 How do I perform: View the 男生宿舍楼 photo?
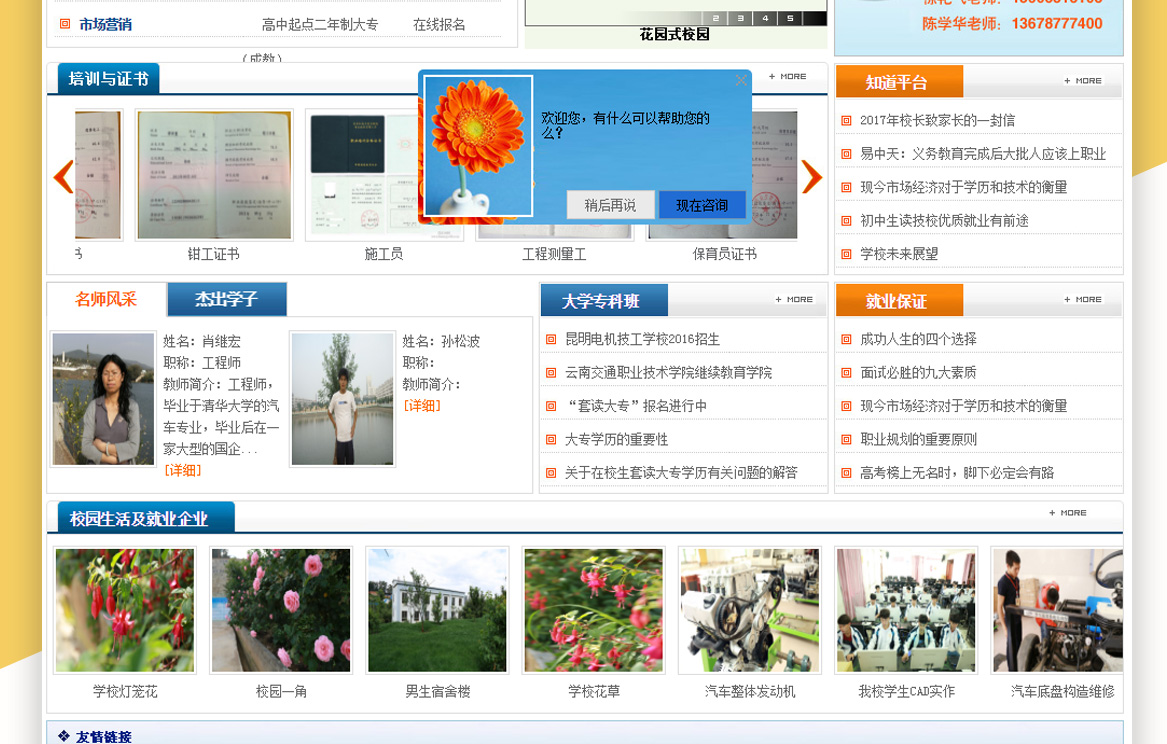click(x=437, y=610)
